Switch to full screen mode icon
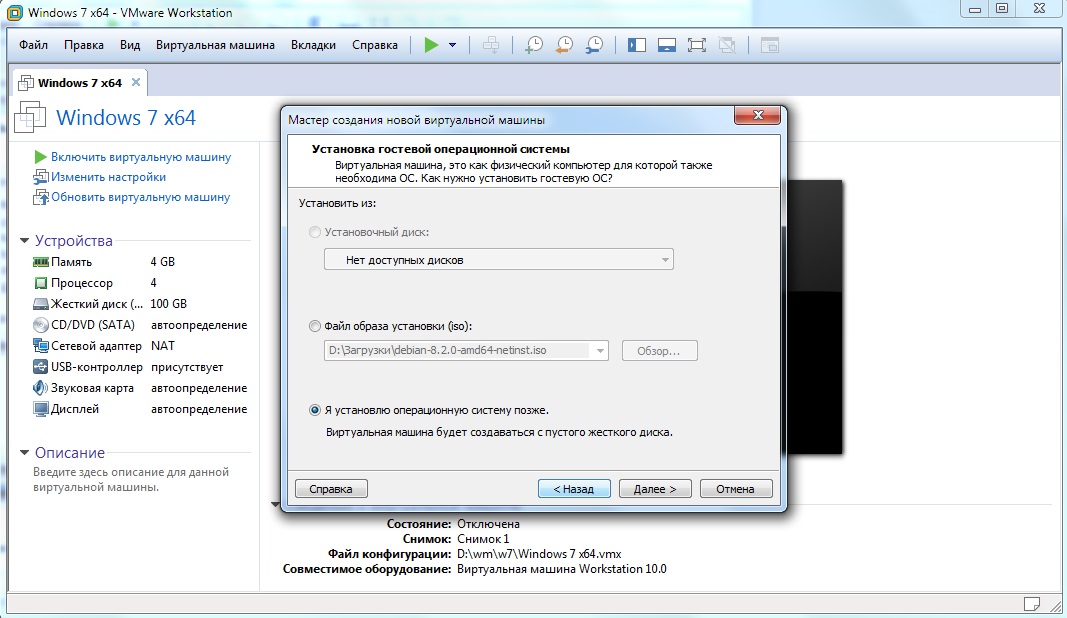The height and width of the screenshot is (618, 1067). pos(696,45)
